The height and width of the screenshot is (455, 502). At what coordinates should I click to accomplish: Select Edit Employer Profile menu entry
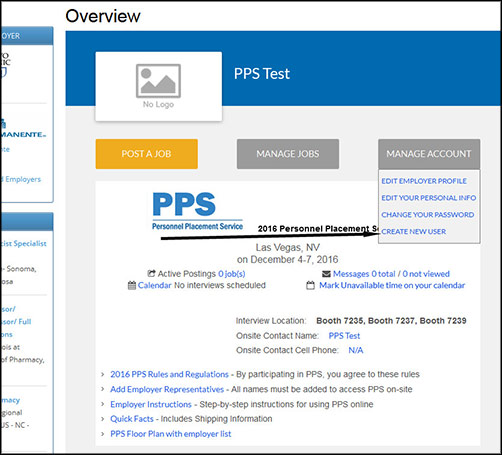(424, 181)
